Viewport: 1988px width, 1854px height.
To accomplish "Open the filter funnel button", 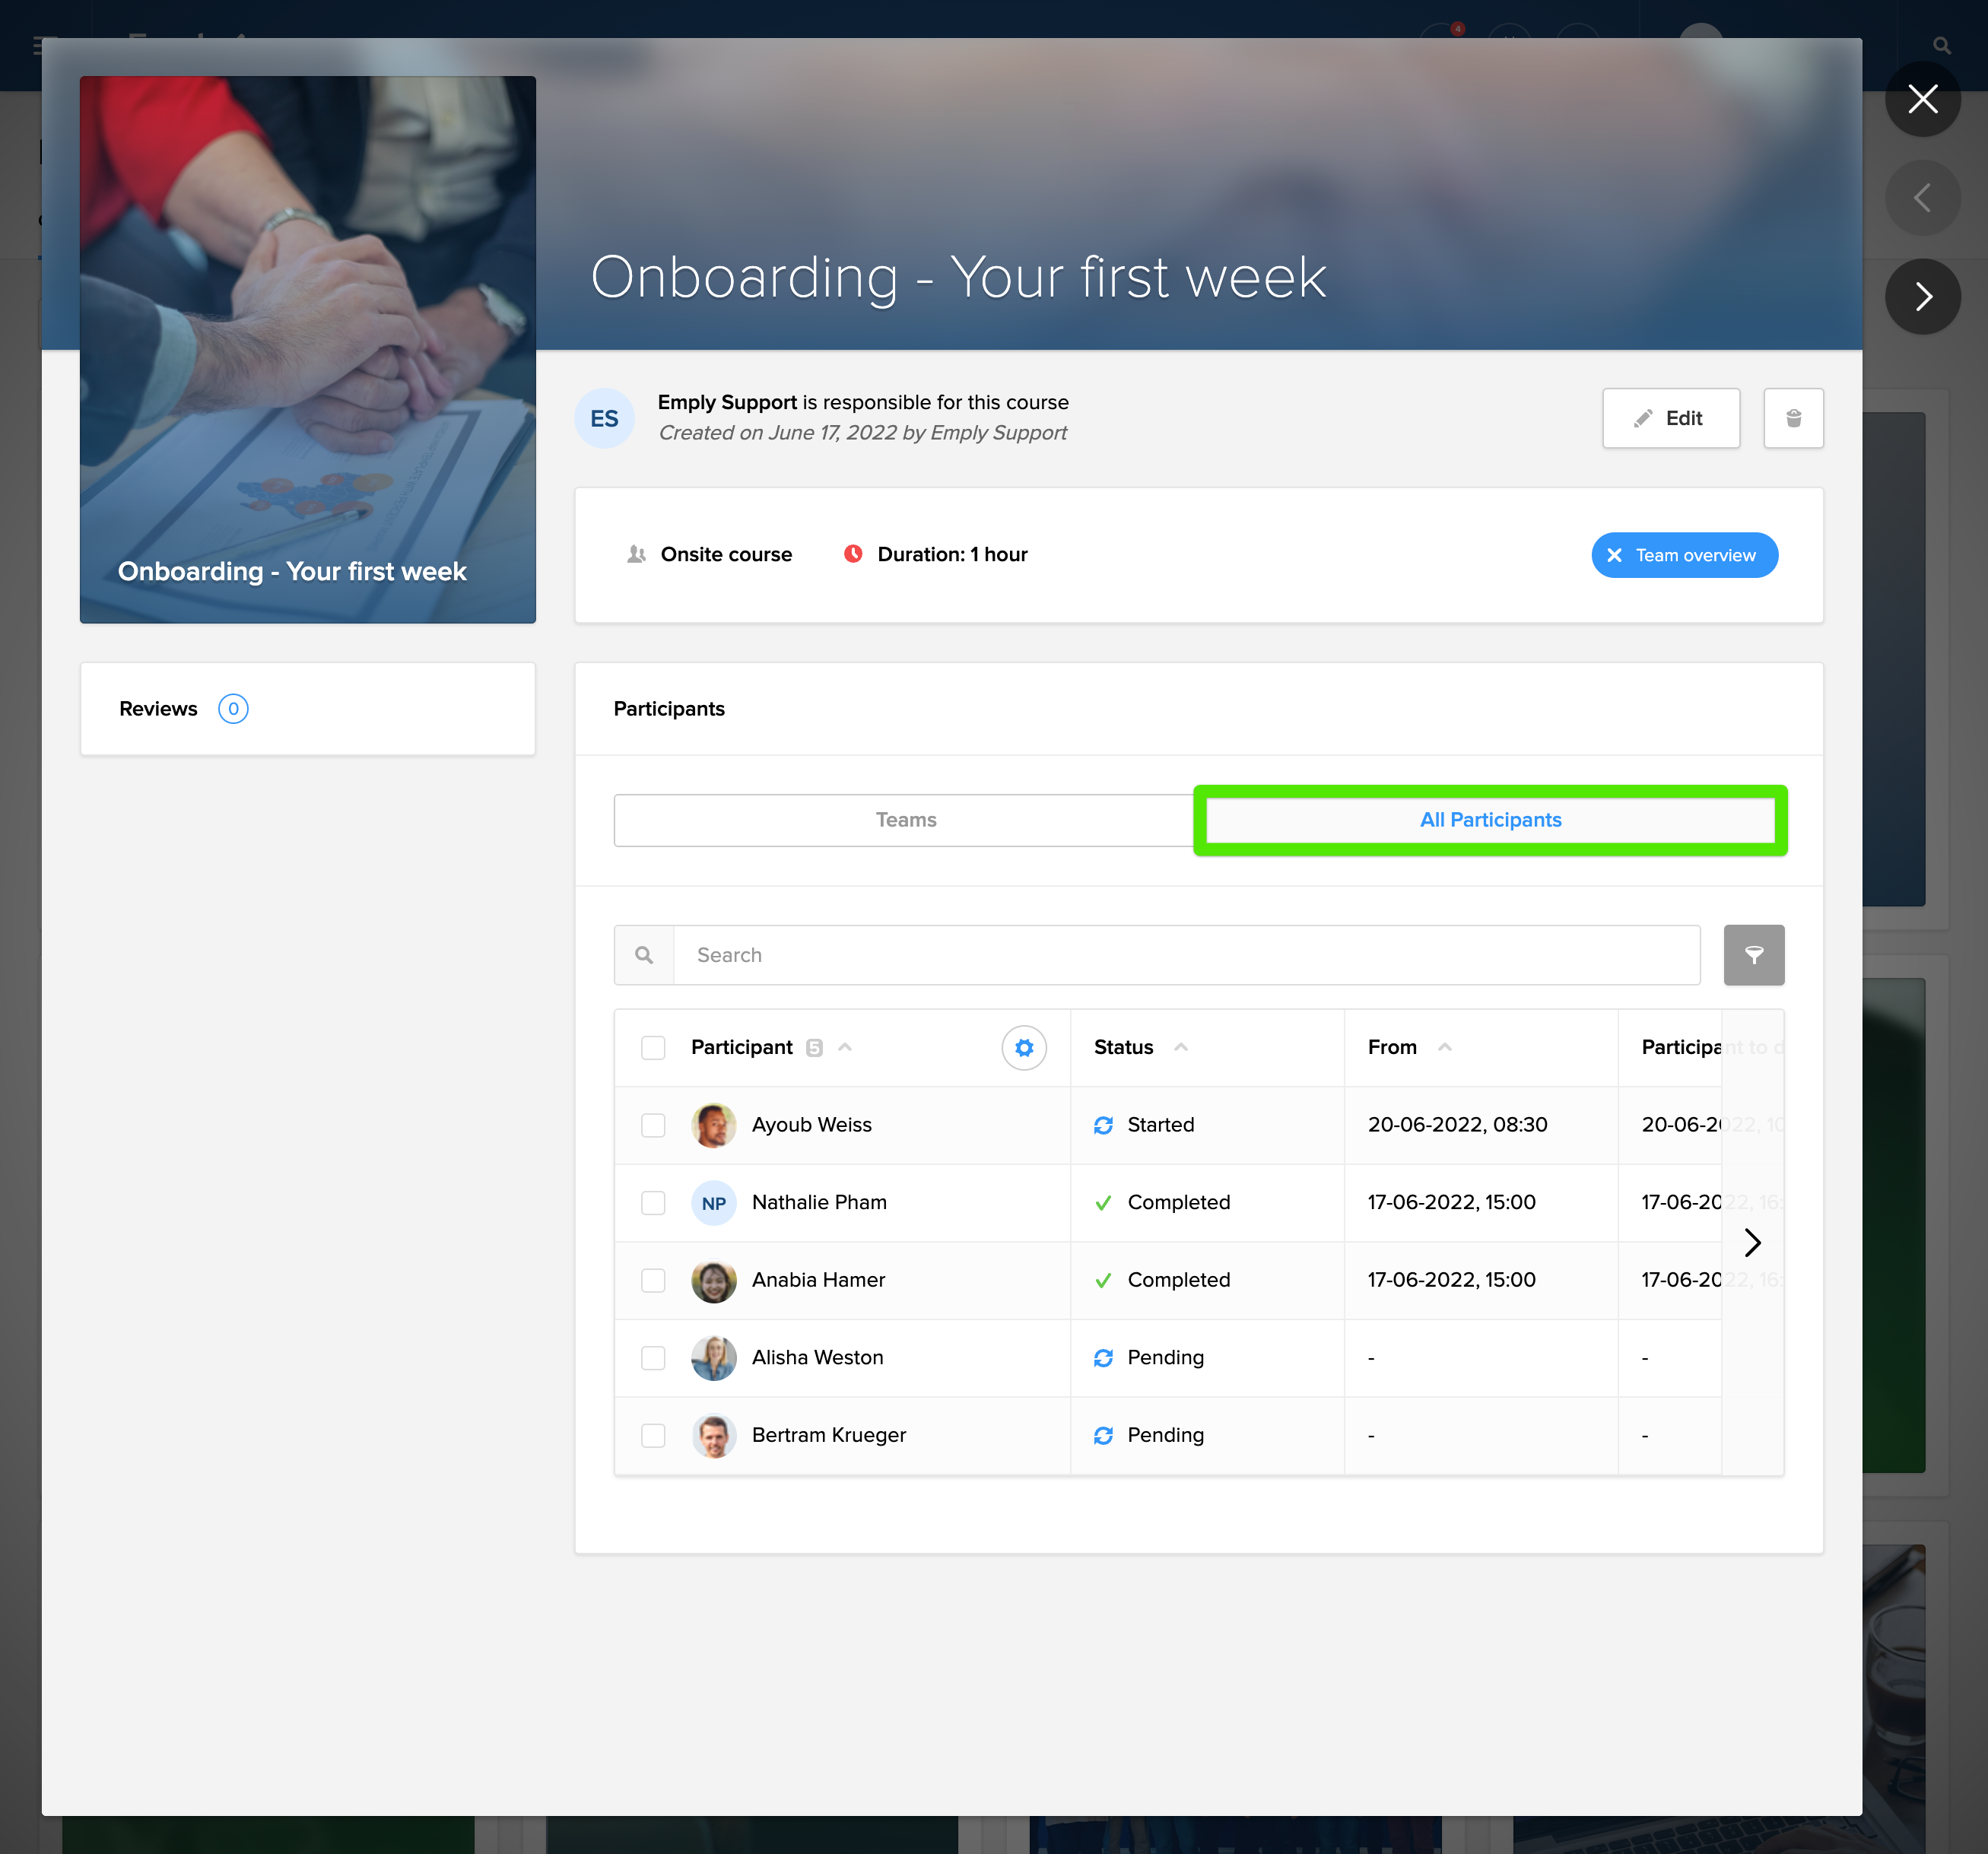I will pyautogui.click(x=1753, y=954).
